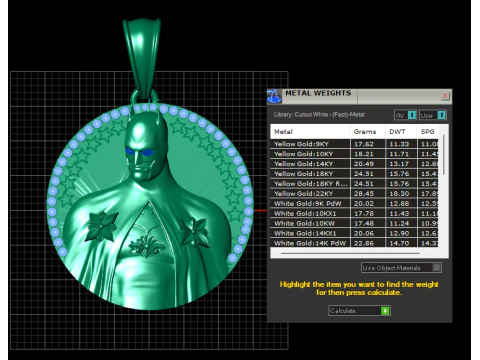Select the Yellow Gold:18KY row
The height and width of the screenshot is (360, 480).
point(354,174)
